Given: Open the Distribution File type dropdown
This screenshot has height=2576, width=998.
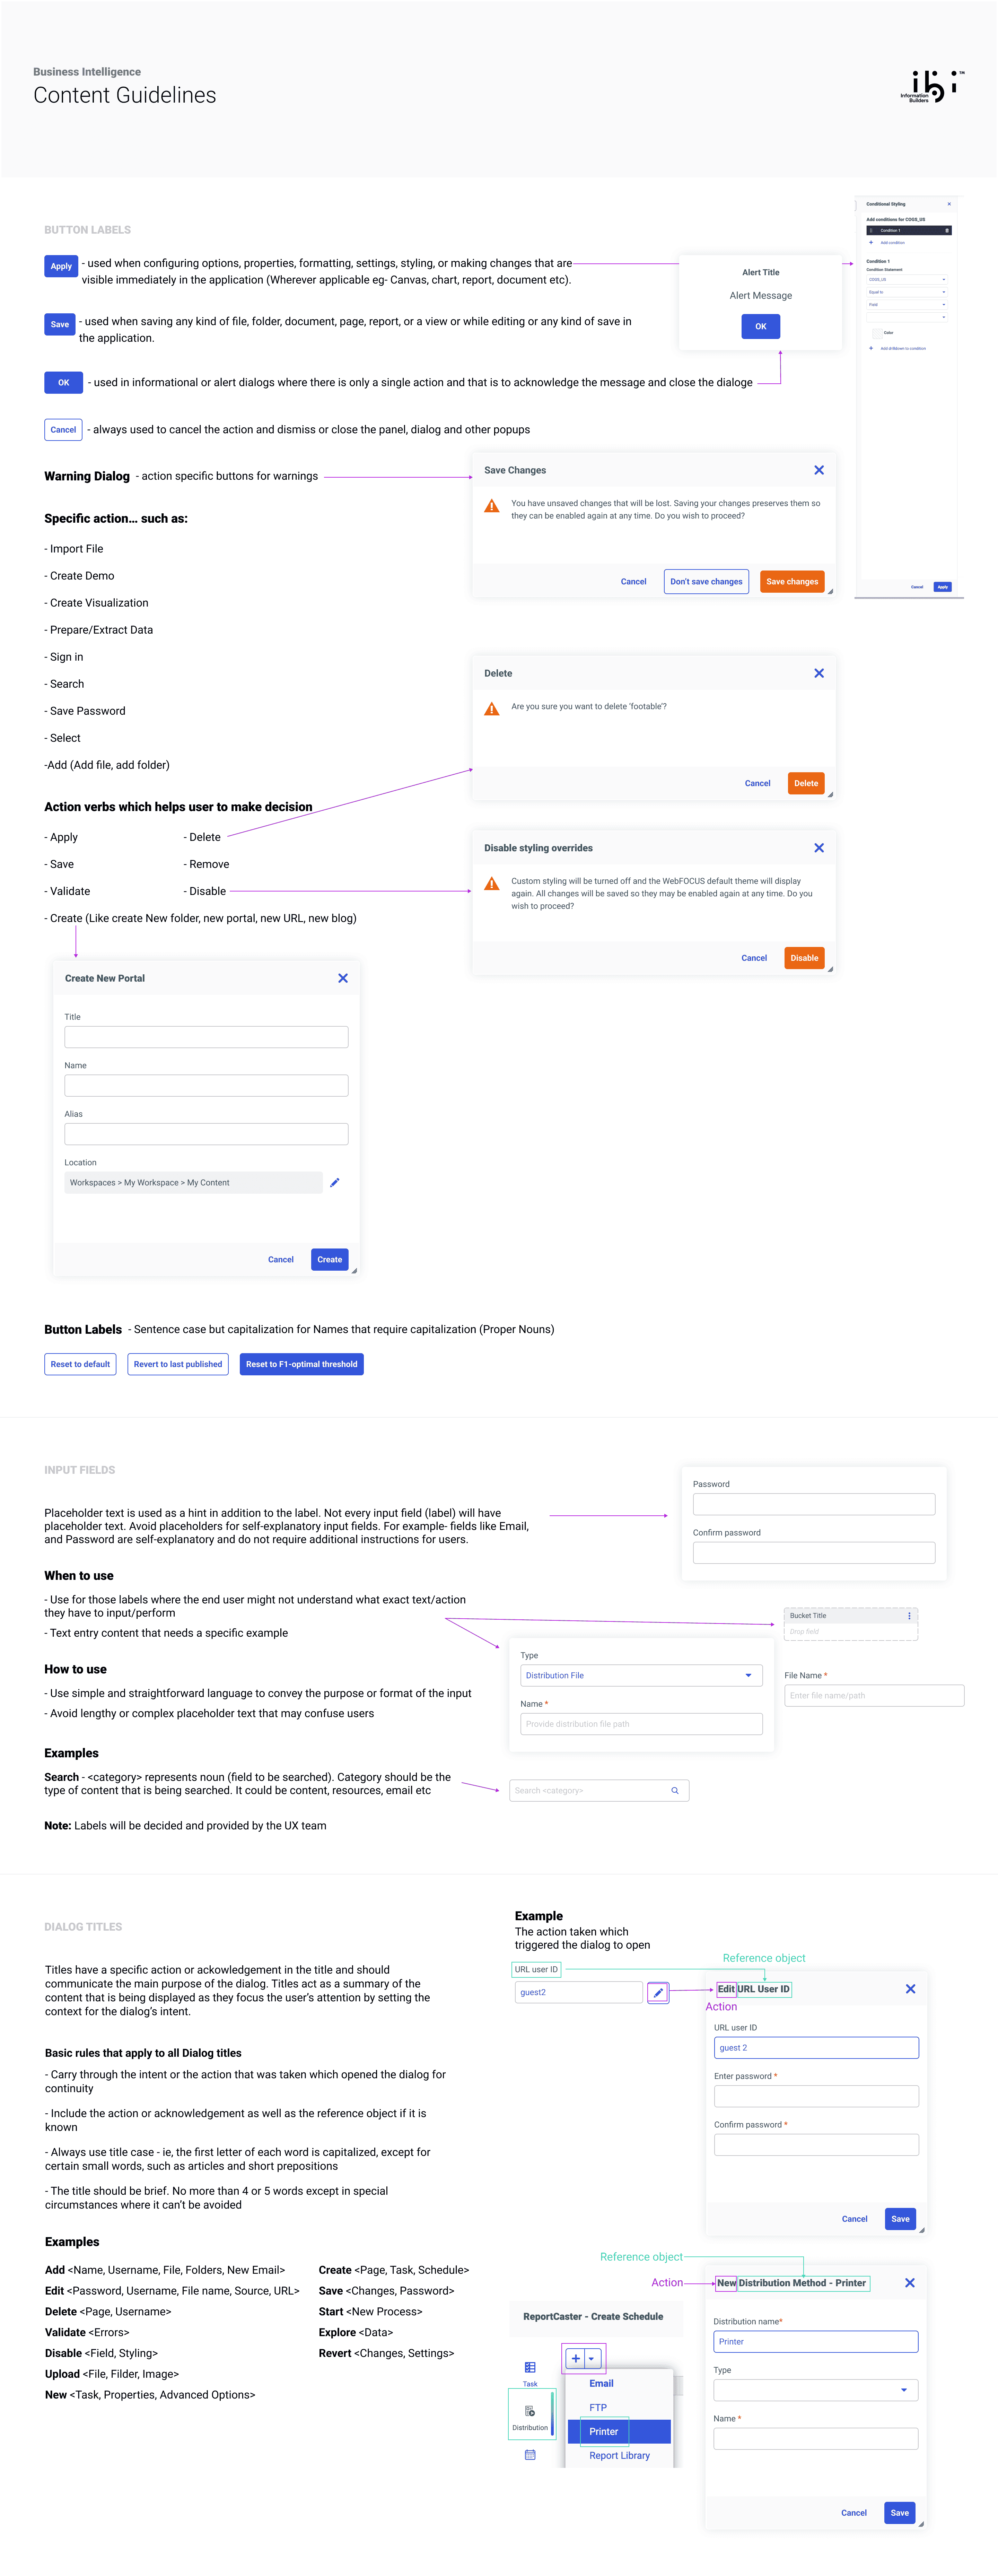Looking at the screenshot, I should coord(748,1675).
